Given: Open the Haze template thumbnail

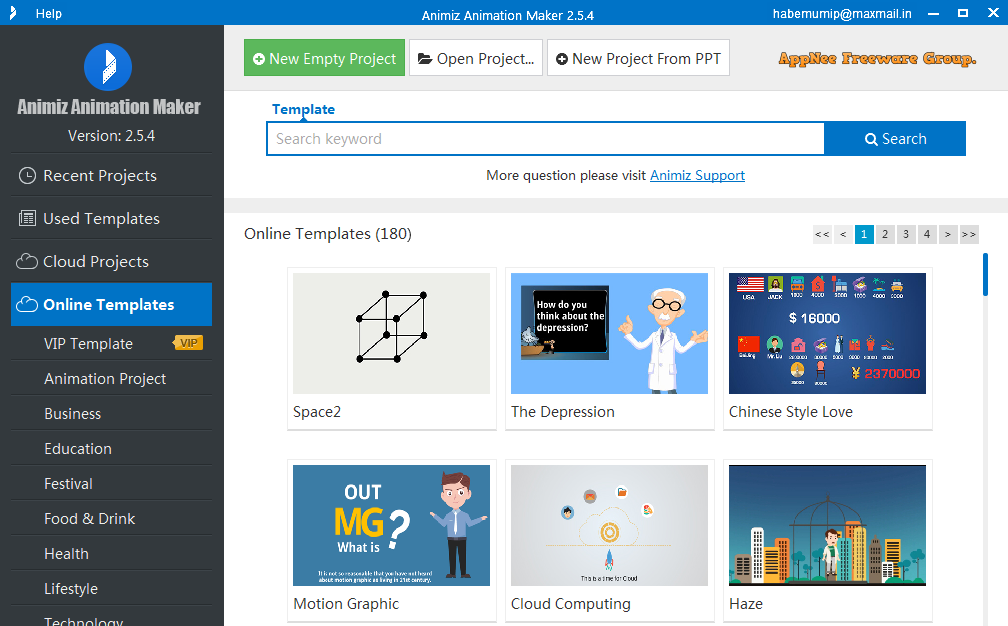Looking at the screenshot, I should point(827,526).
